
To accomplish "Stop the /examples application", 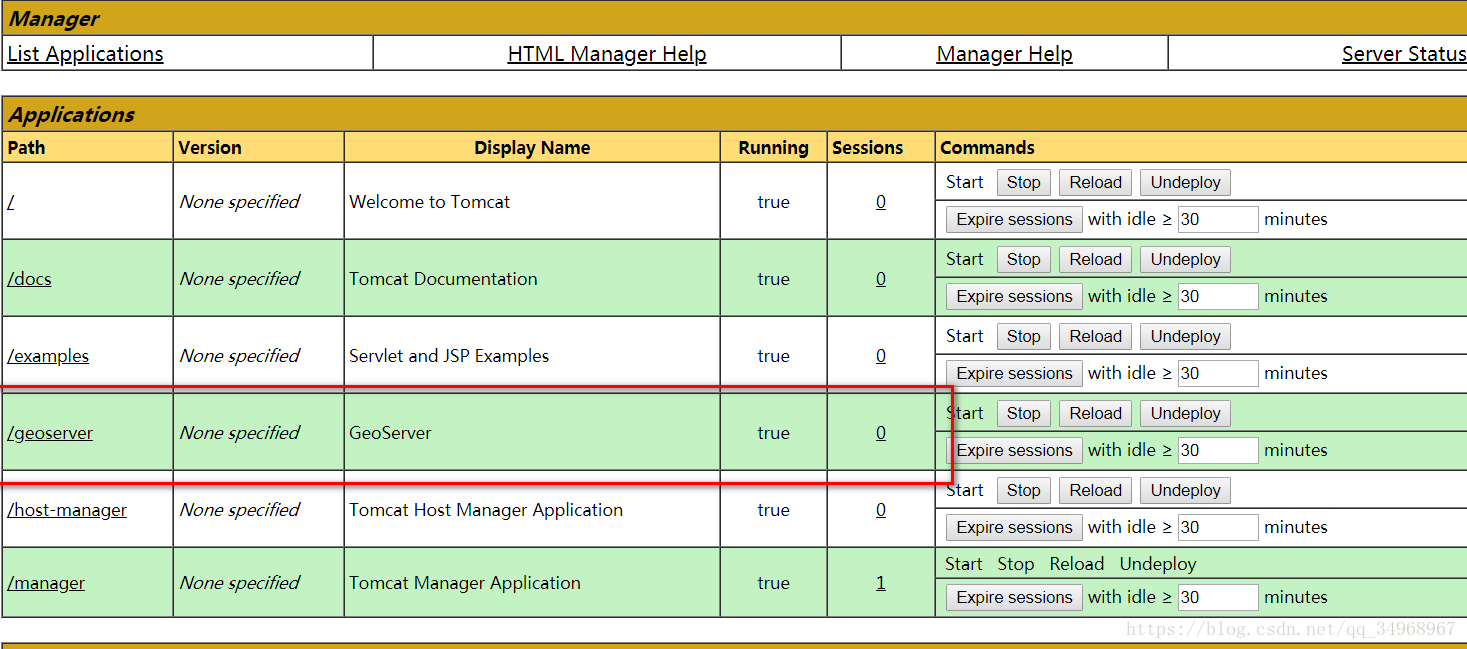I will tap(1024, 336).
